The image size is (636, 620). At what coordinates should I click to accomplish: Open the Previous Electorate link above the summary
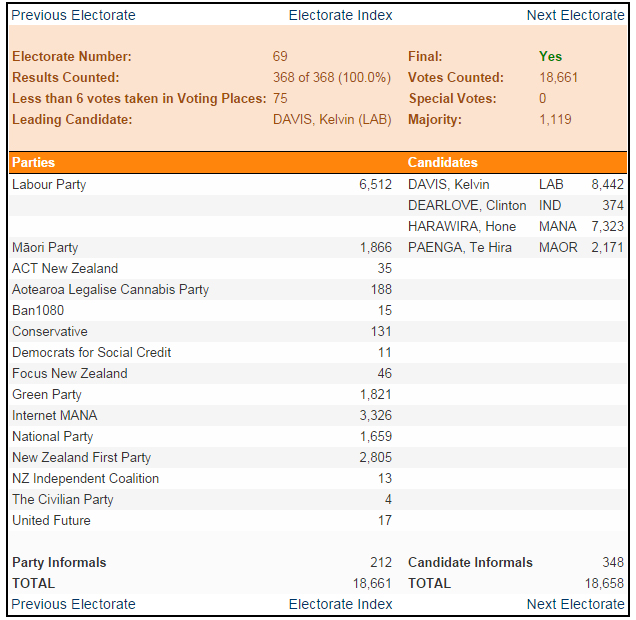pyautogui.click(x=73, y=15)
